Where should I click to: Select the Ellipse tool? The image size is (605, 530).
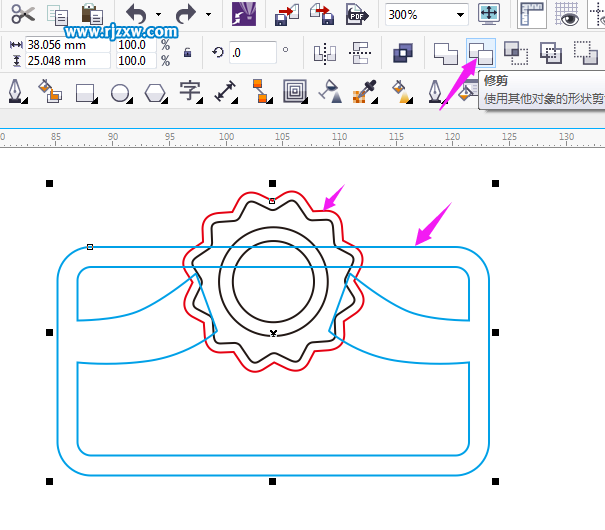point(120,93)
